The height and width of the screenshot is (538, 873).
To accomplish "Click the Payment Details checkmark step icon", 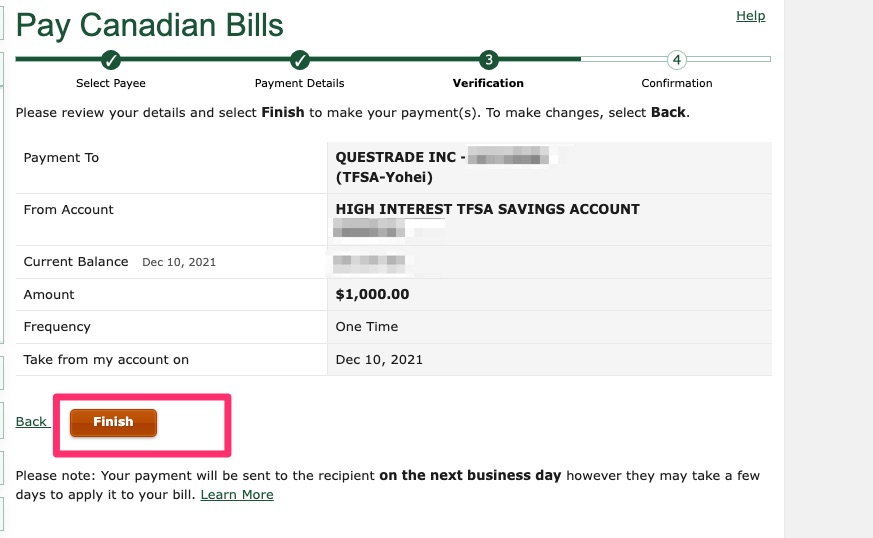I will pyautogui.click(x=300, y=60).
